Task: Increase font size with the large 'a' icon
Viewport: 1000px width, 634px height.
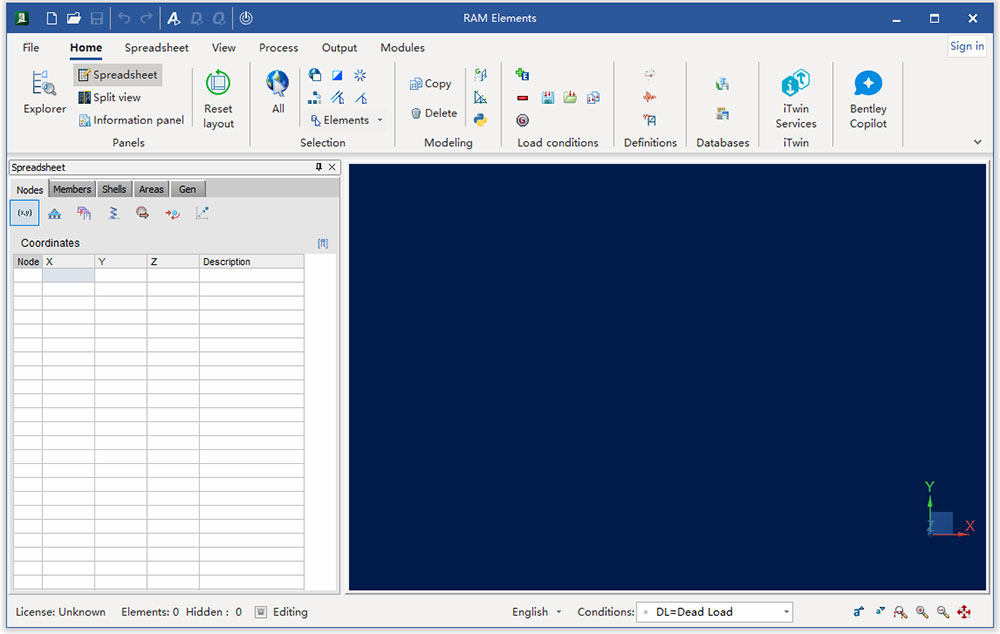Action: coord(858,611)
